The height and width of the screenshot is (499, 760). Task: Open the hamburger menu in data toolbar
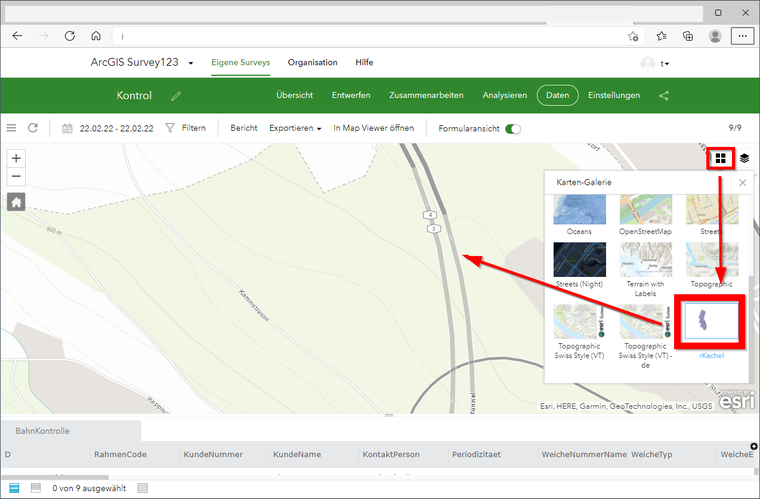(x=11, y=128)
